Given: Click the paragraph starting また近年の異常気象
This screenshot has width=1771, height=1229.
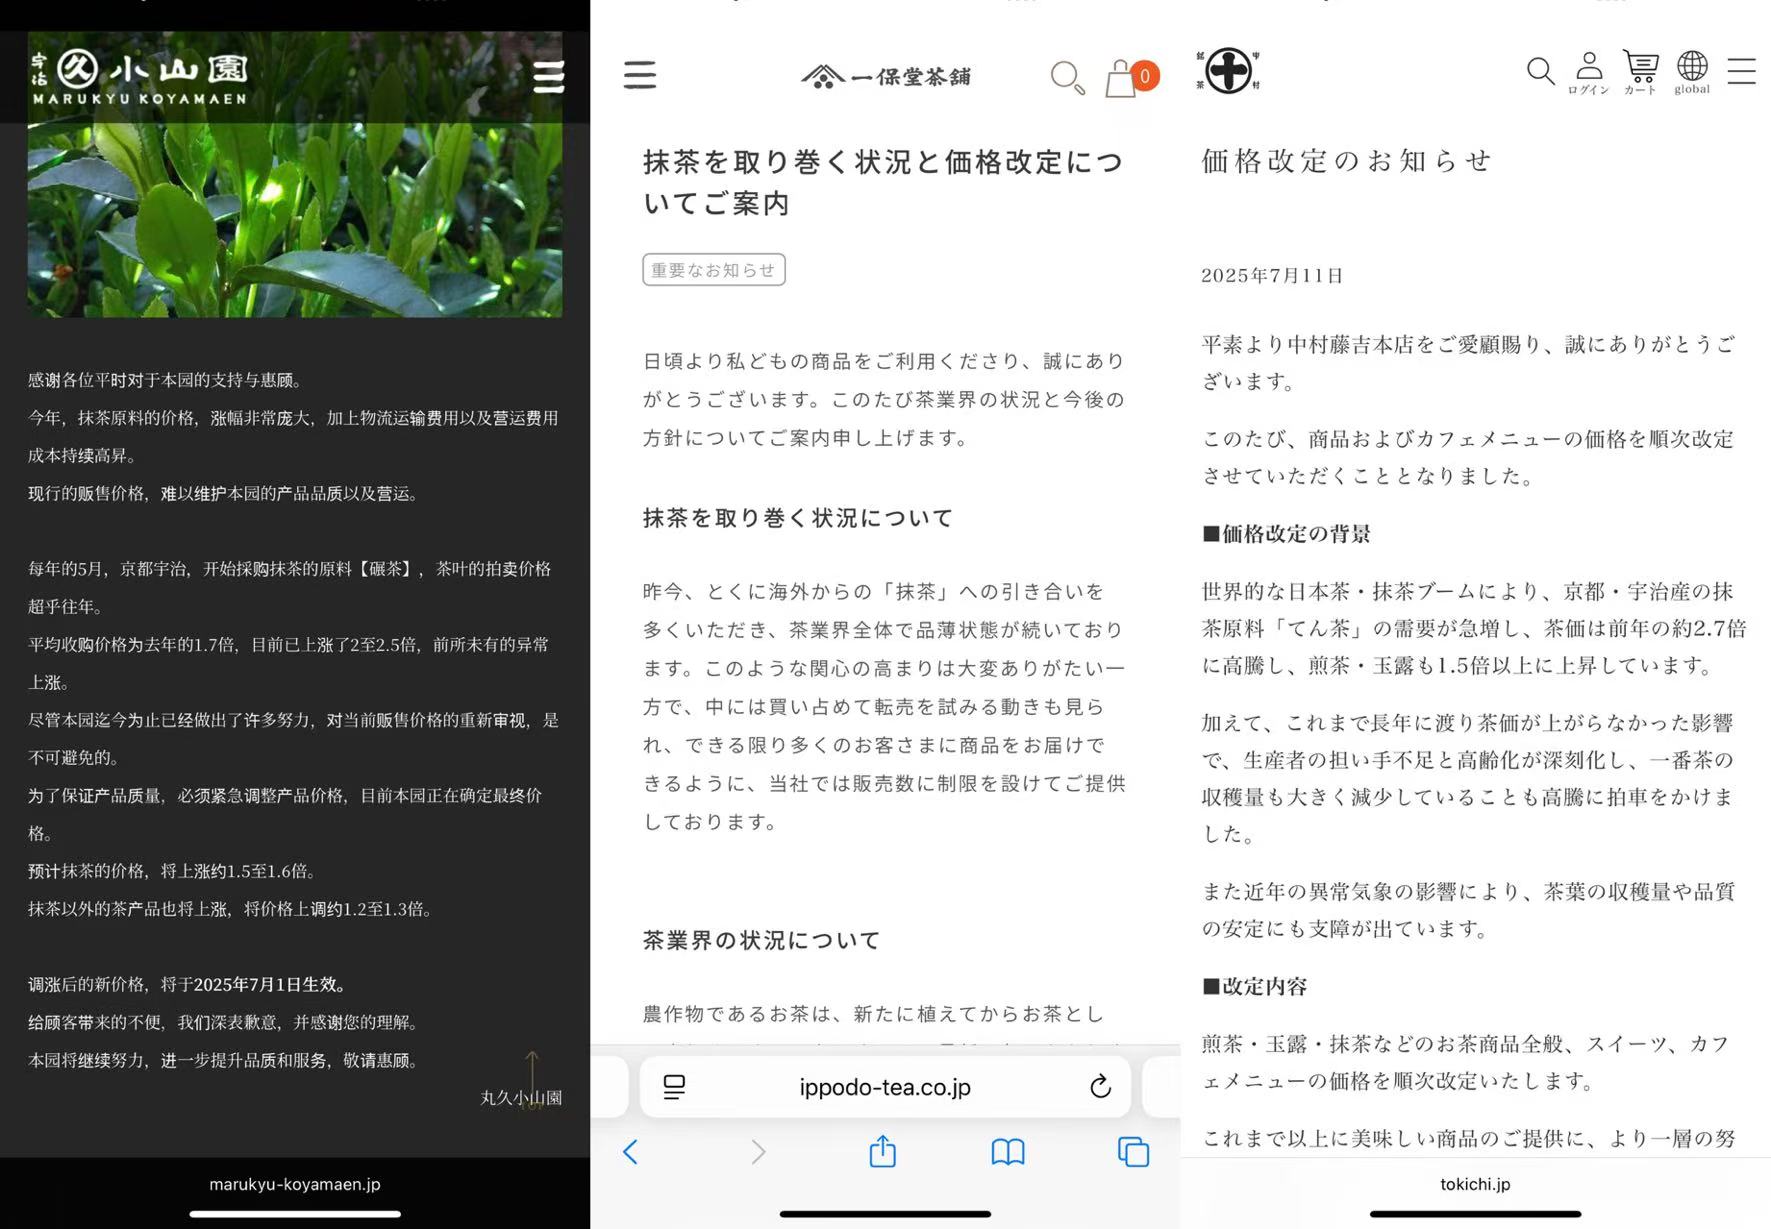Looking at the screenshot, I should [1468, 909].
